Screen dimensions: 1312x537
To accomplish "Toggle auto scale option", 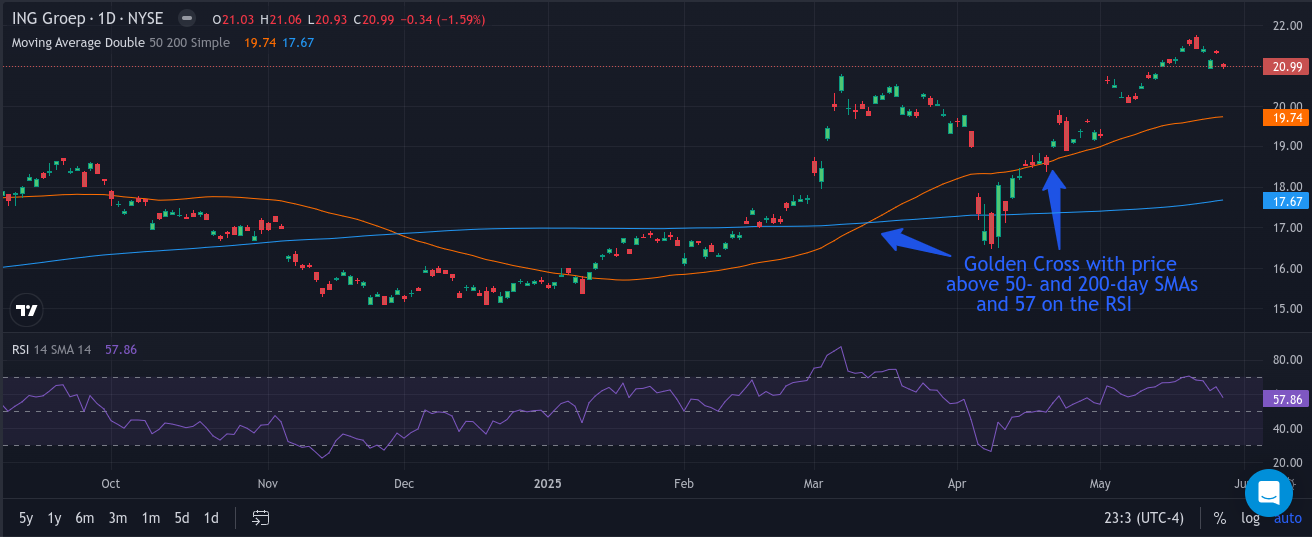I will (x=1287, y=518).
